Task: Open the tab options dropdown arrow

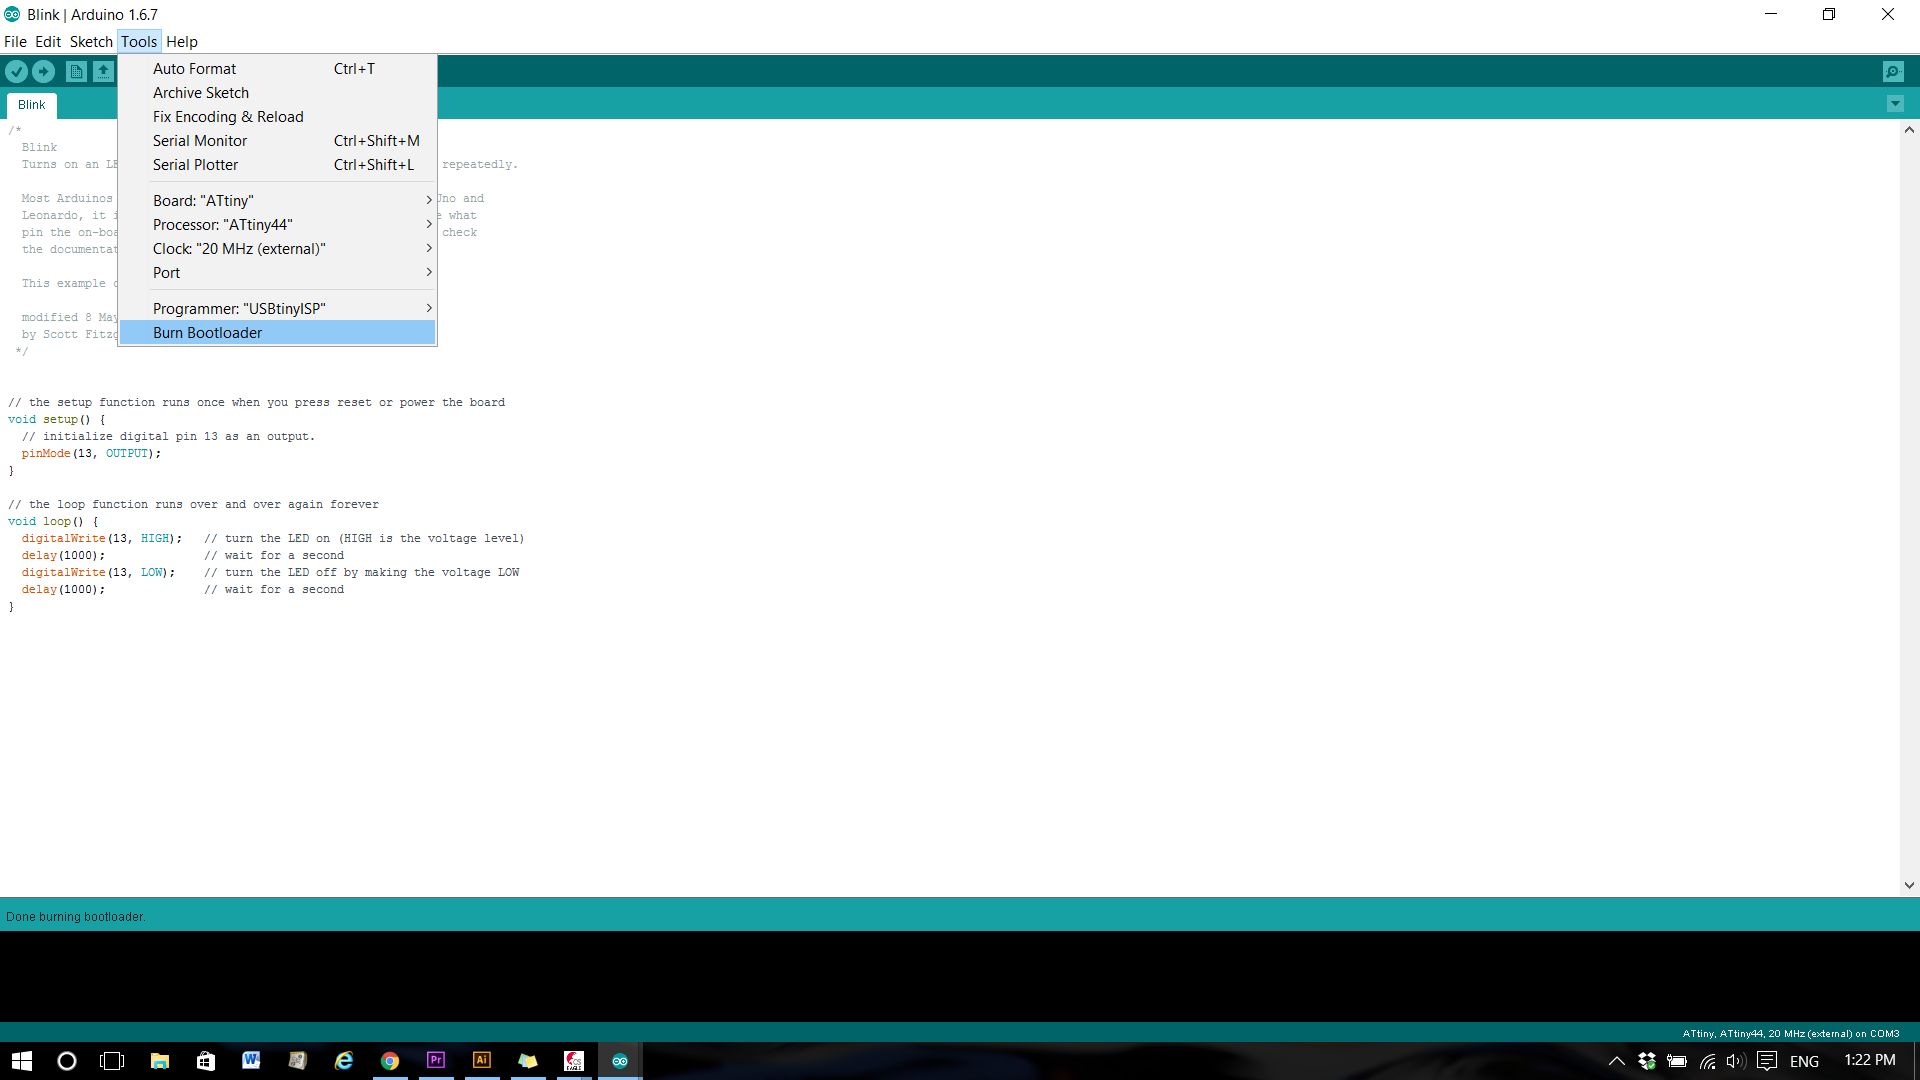Action: tap(1895, 104)
